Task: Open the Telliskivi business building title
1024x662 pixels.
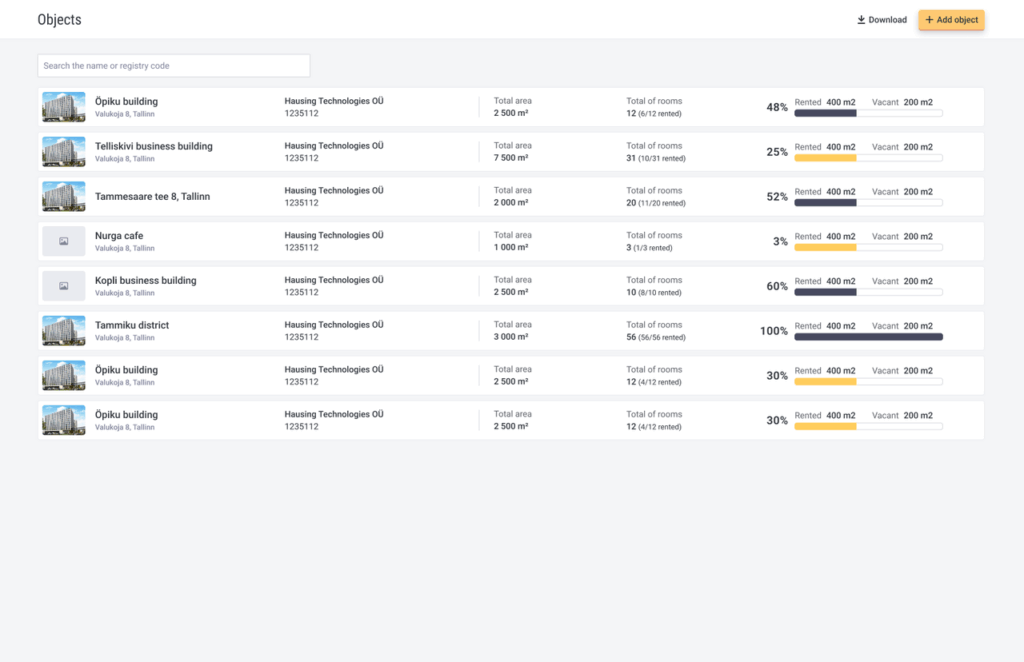Action: pos(154,146)
